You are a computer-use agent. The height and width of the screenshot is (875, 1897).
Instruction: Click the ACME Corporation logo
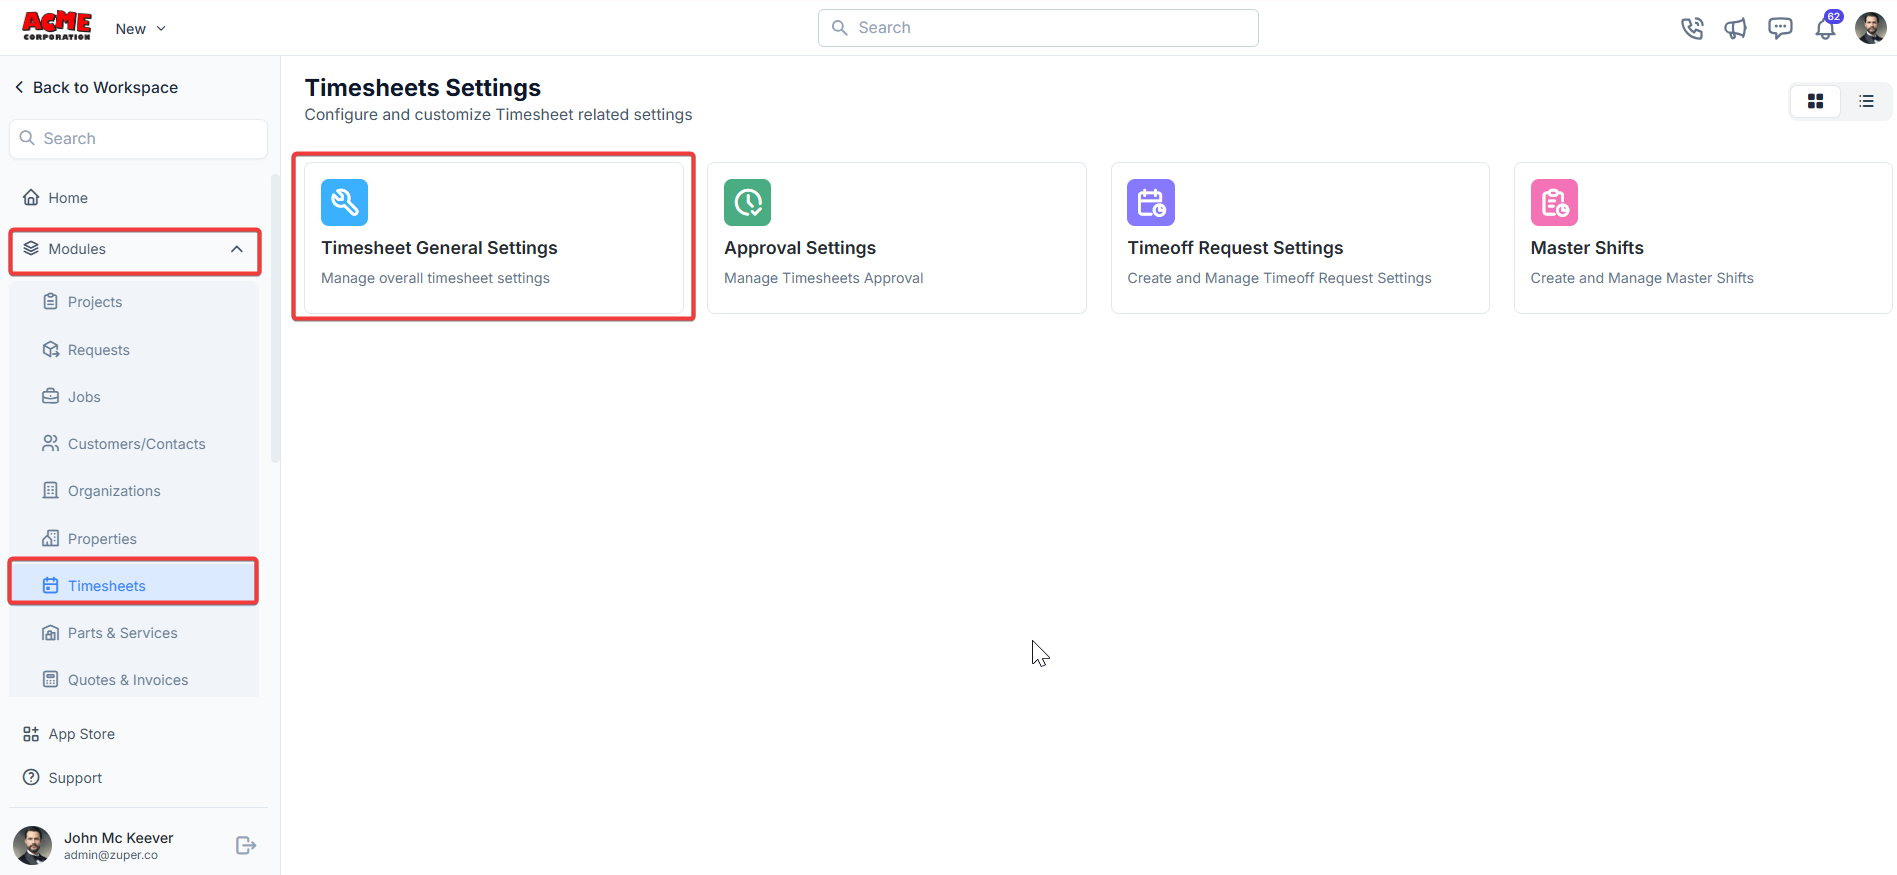click(x=57, y=27)
